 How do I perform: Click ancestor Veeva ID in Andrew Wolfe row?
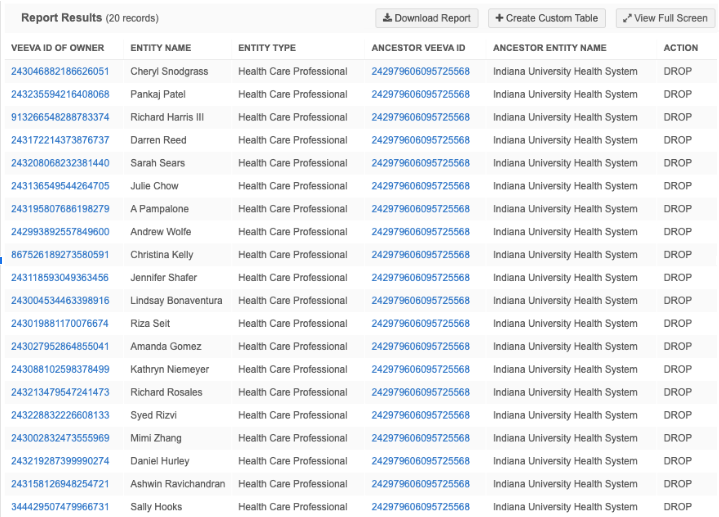pos(420,232)
